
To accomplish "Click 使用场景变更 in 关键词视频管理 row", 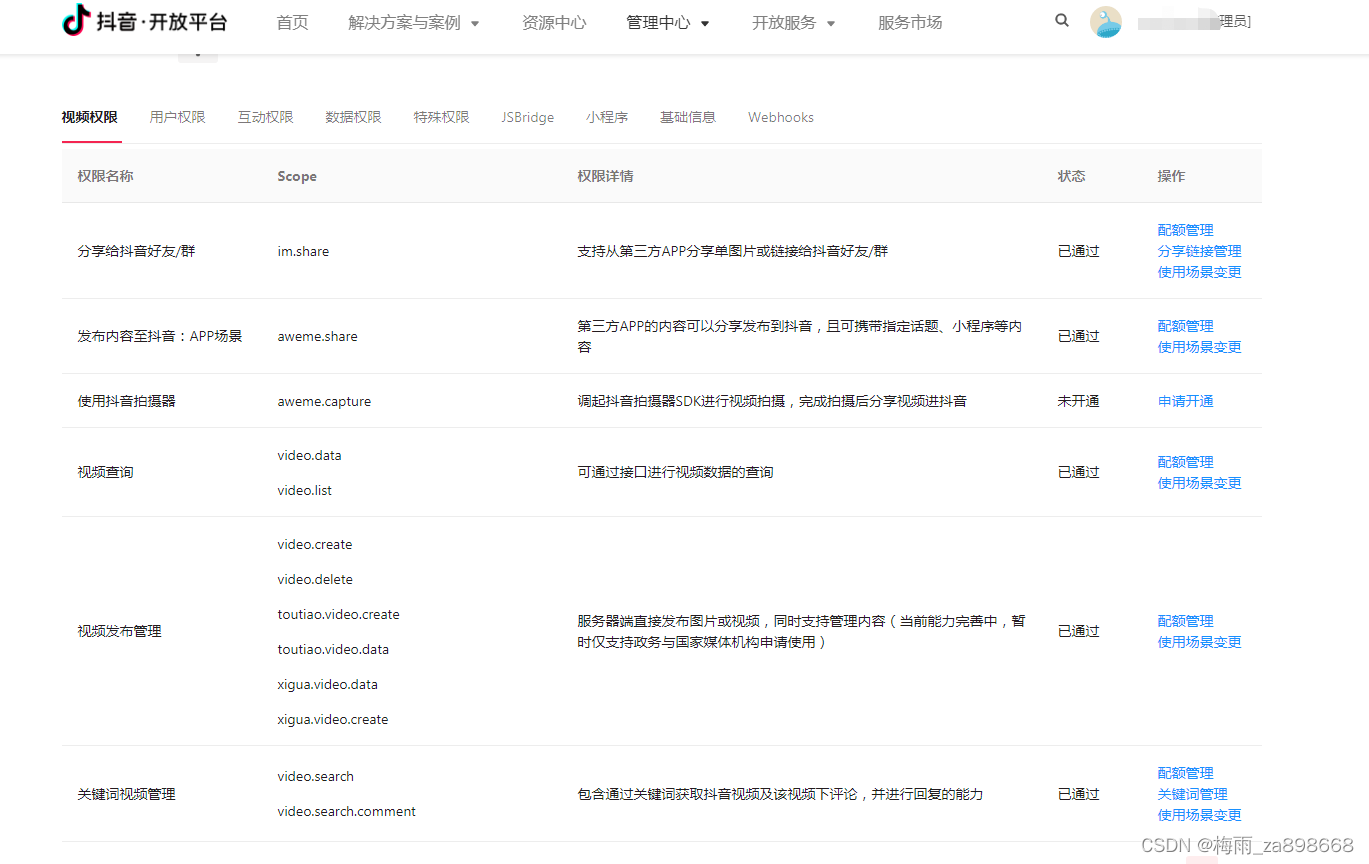I will tap(1200, 815).
